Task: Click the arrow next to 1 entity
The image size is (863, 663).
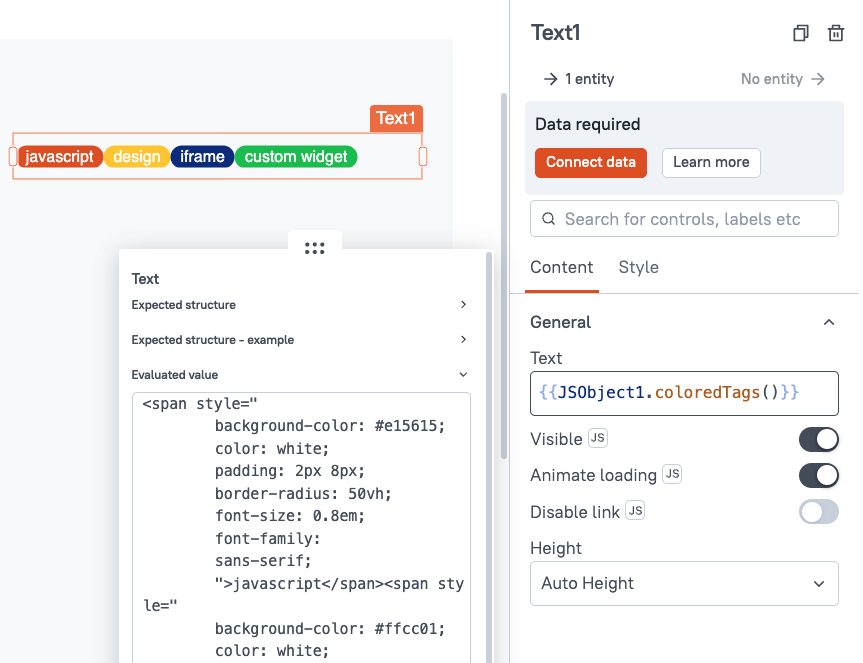Action: tap(550, 79)
